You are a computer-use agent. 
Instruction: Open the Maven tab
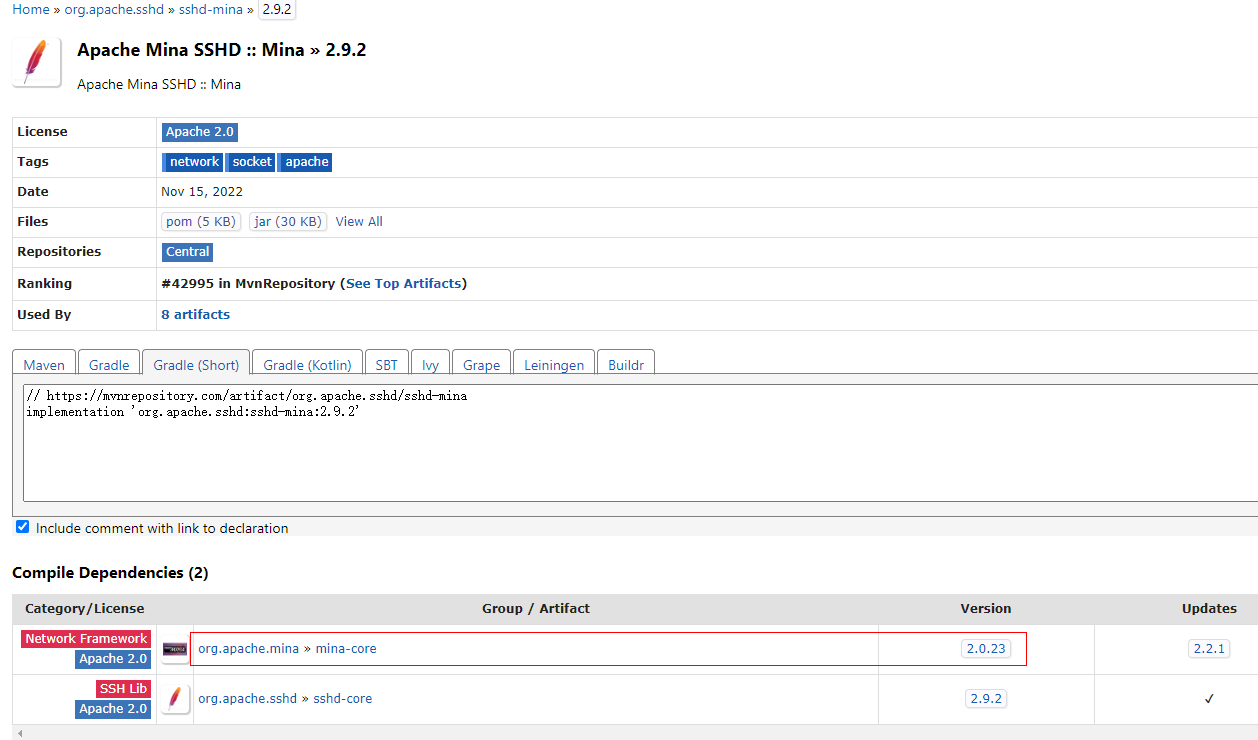point(44,365)
